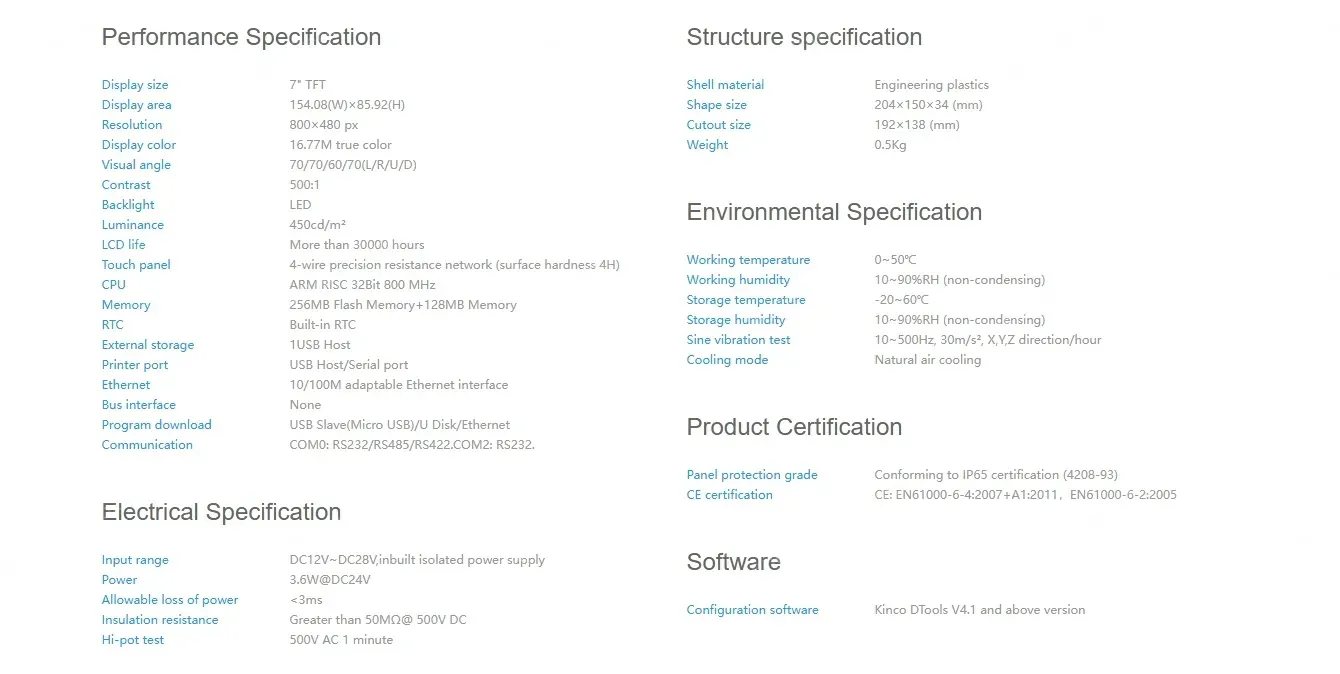Click the Touch panel label
Image resolution: width=1340 pixels, height=674 pixels.
(x=136, y=265)
